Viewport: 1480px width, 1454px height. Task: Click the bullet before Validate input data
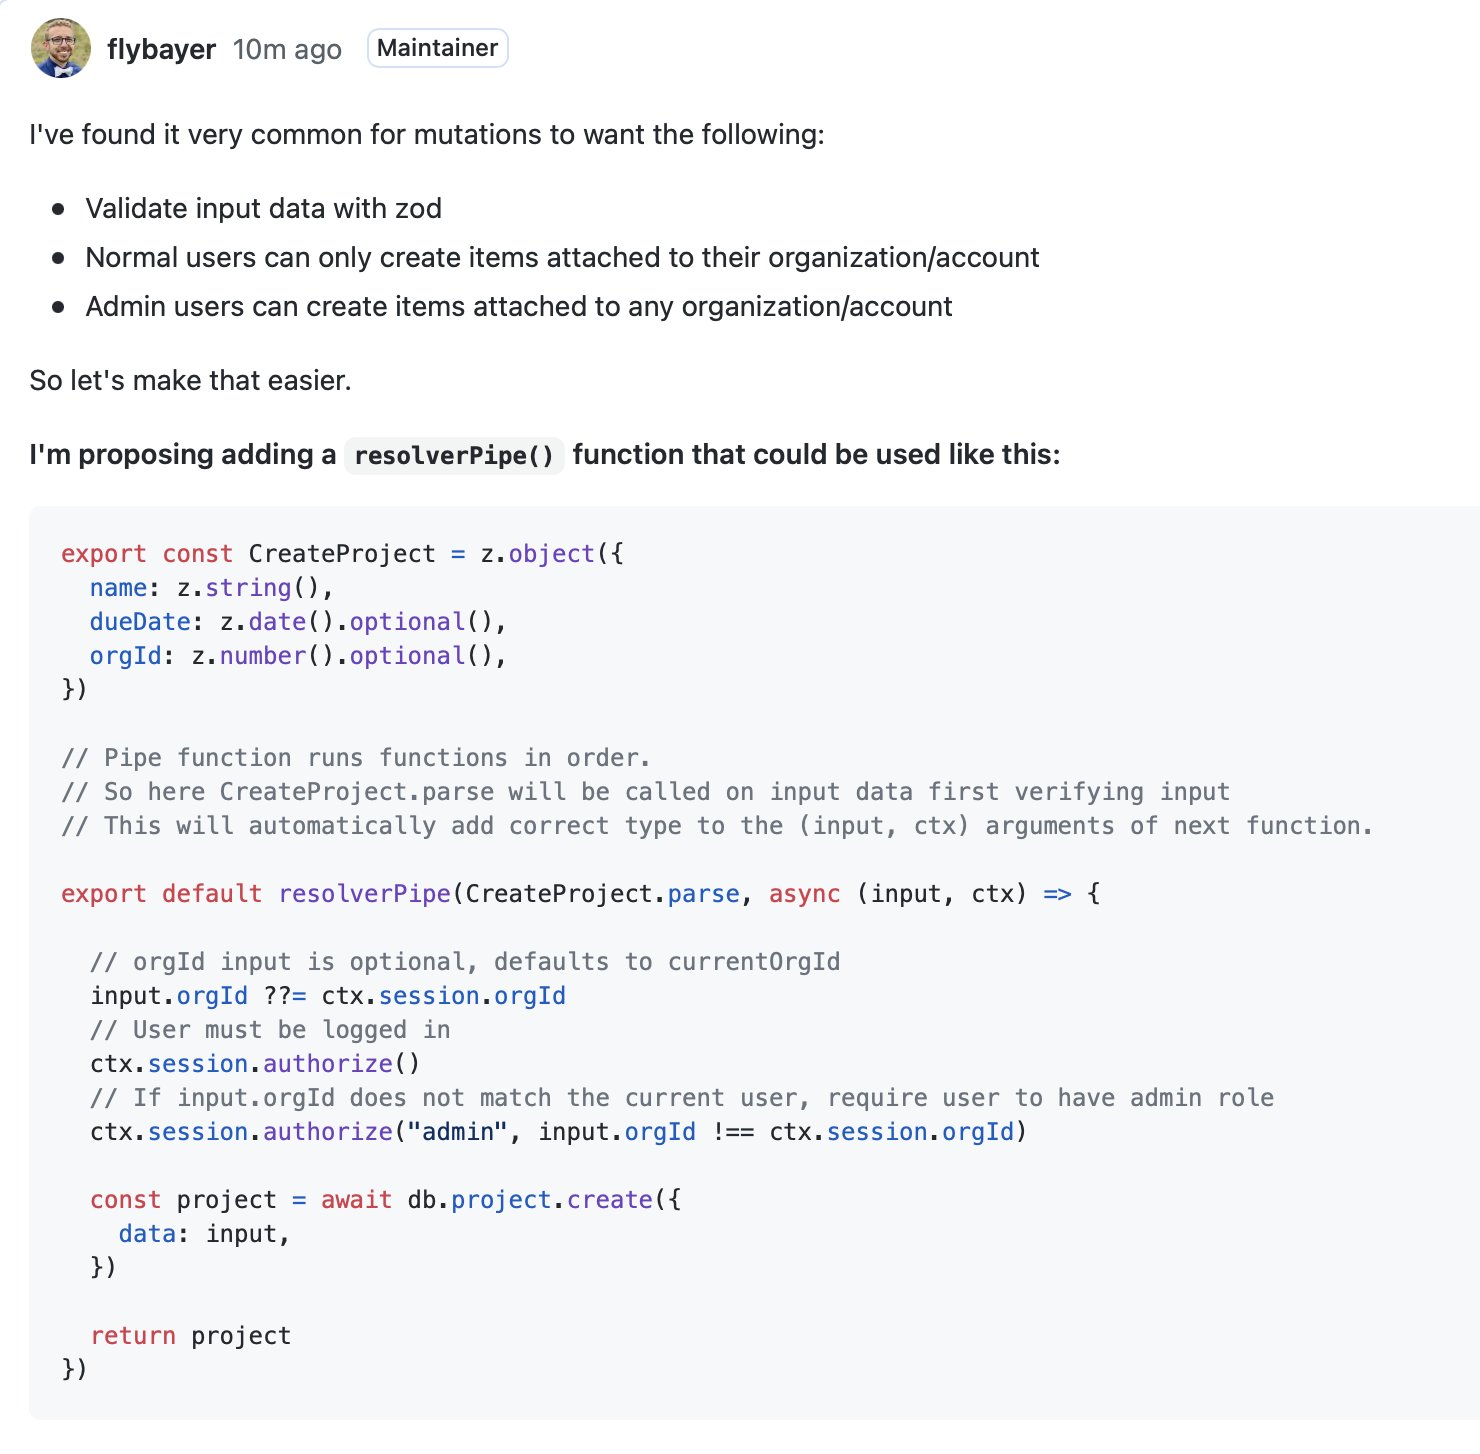(x=58, y=209)
